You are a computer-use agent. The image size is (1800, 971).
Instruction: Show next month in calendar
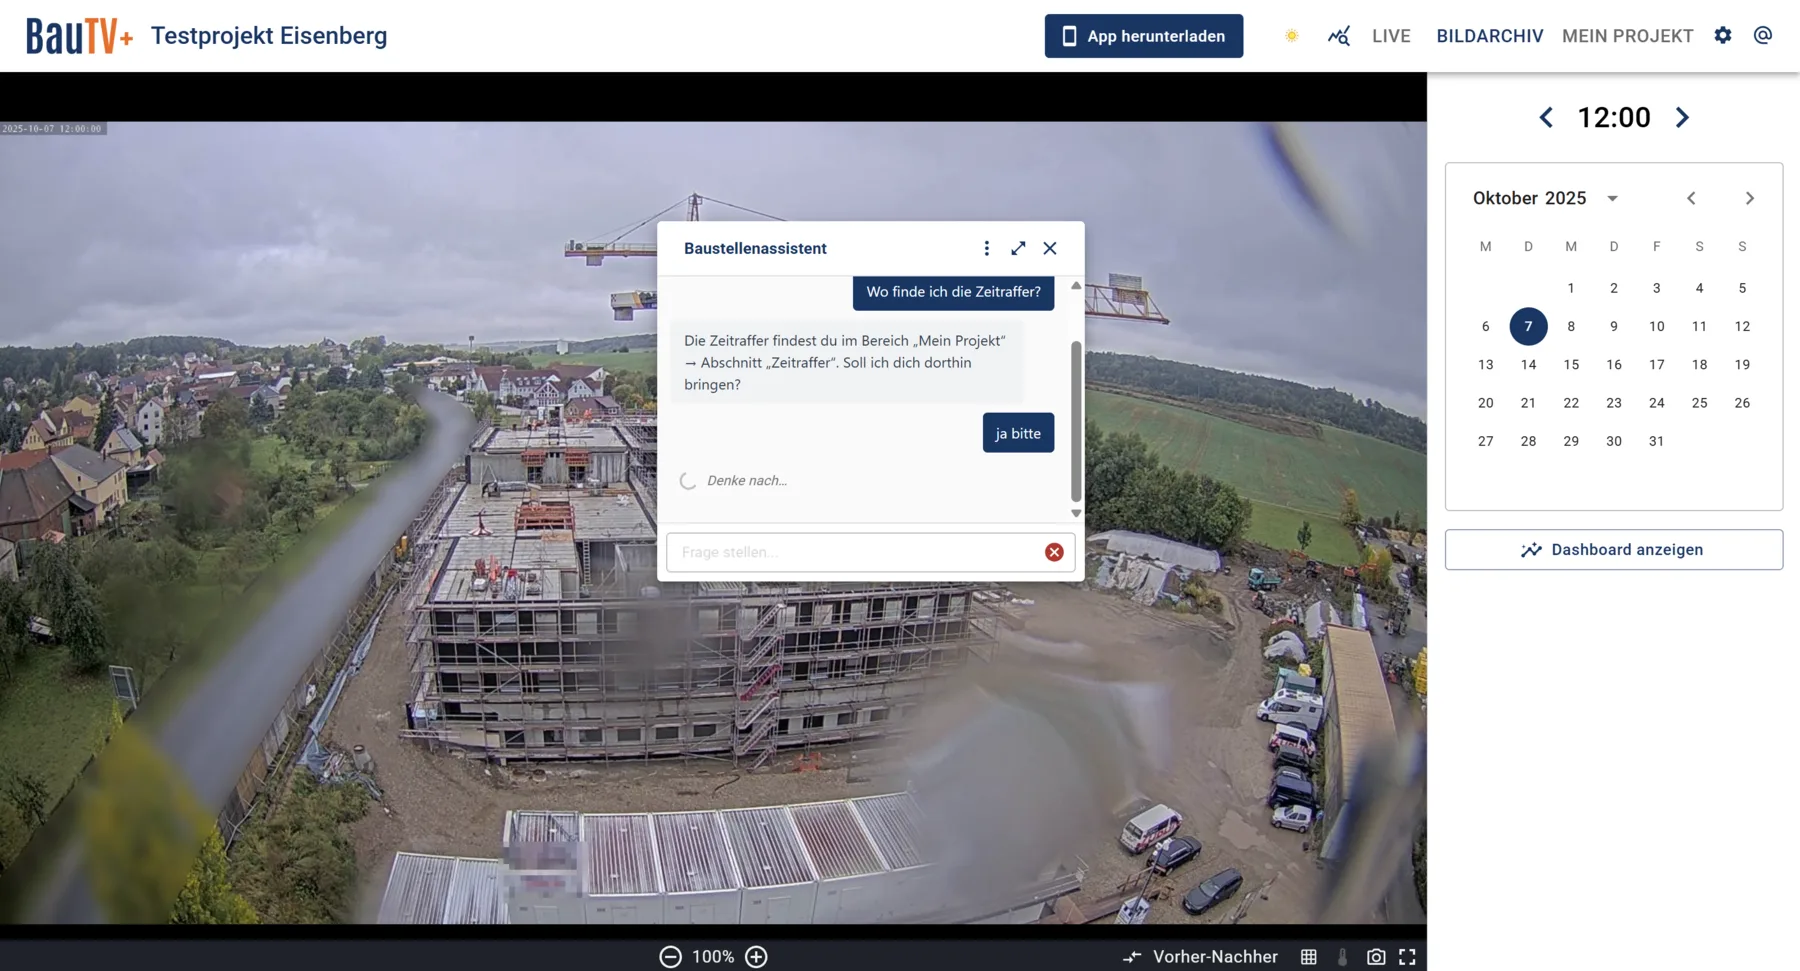click(1749, 198)
